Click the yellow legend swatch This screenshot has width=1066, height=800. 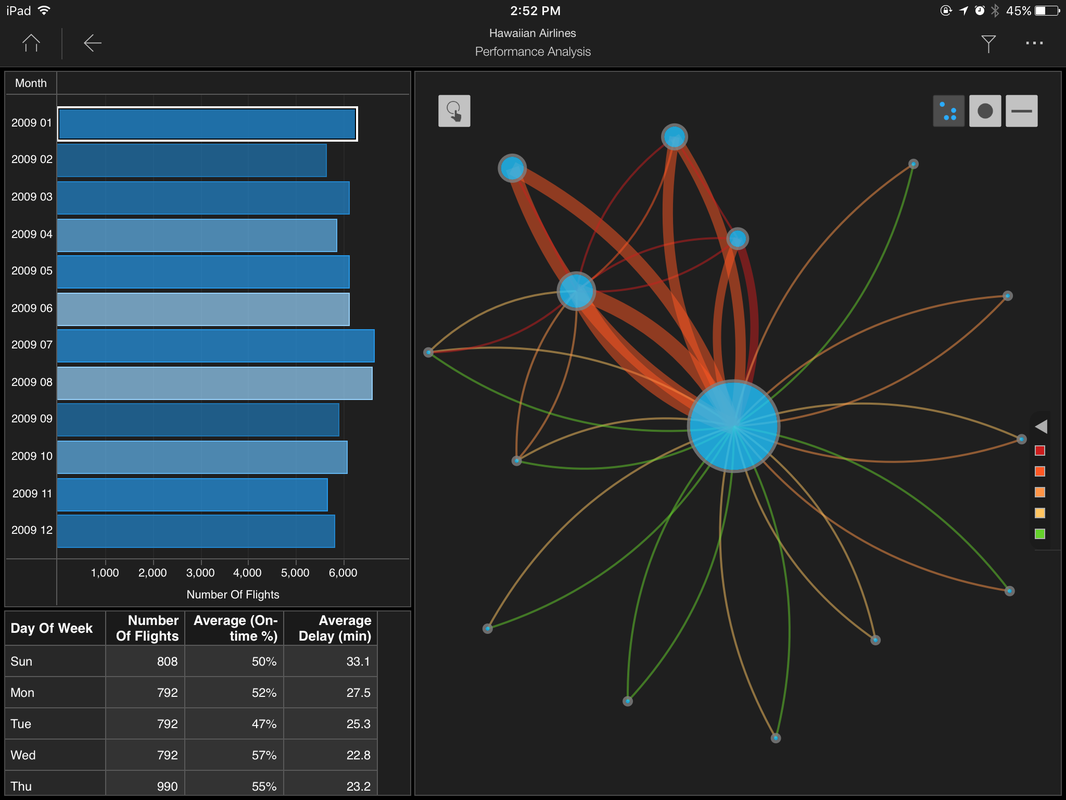(x=1039, y=513)
